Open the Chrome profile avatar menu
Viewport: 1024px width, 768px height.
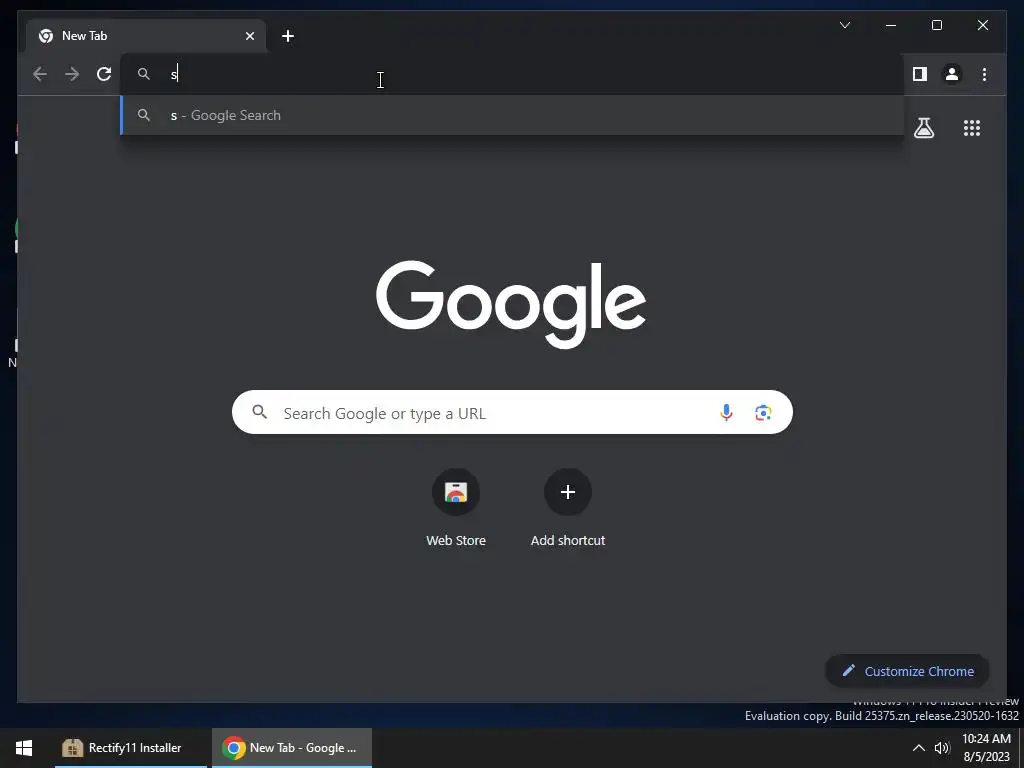tap(952, 74)
